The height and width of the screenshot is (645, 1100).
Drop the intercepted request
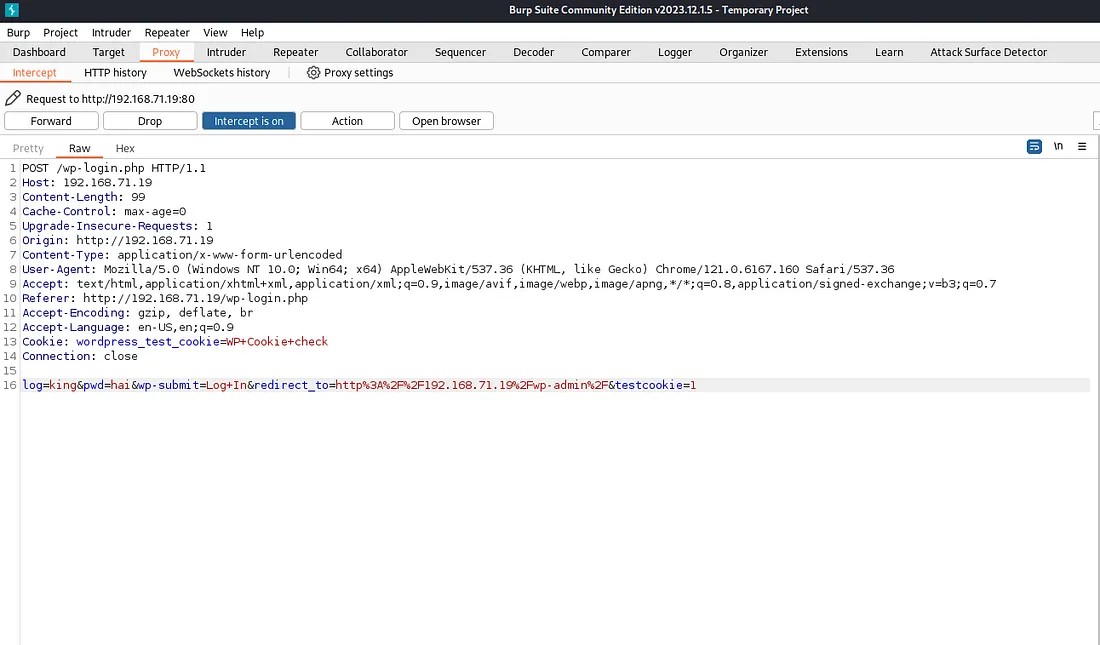click(150, 121)
